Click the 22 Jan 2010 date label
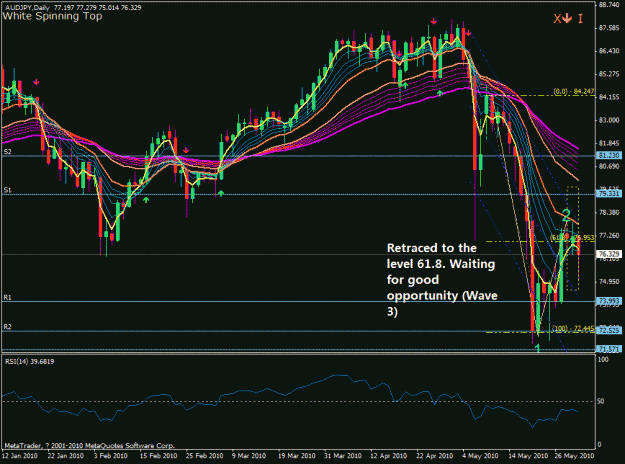Image resolution: width=625 pixels, height=464 pixels. pyautogui.click(x=66, y=455)
